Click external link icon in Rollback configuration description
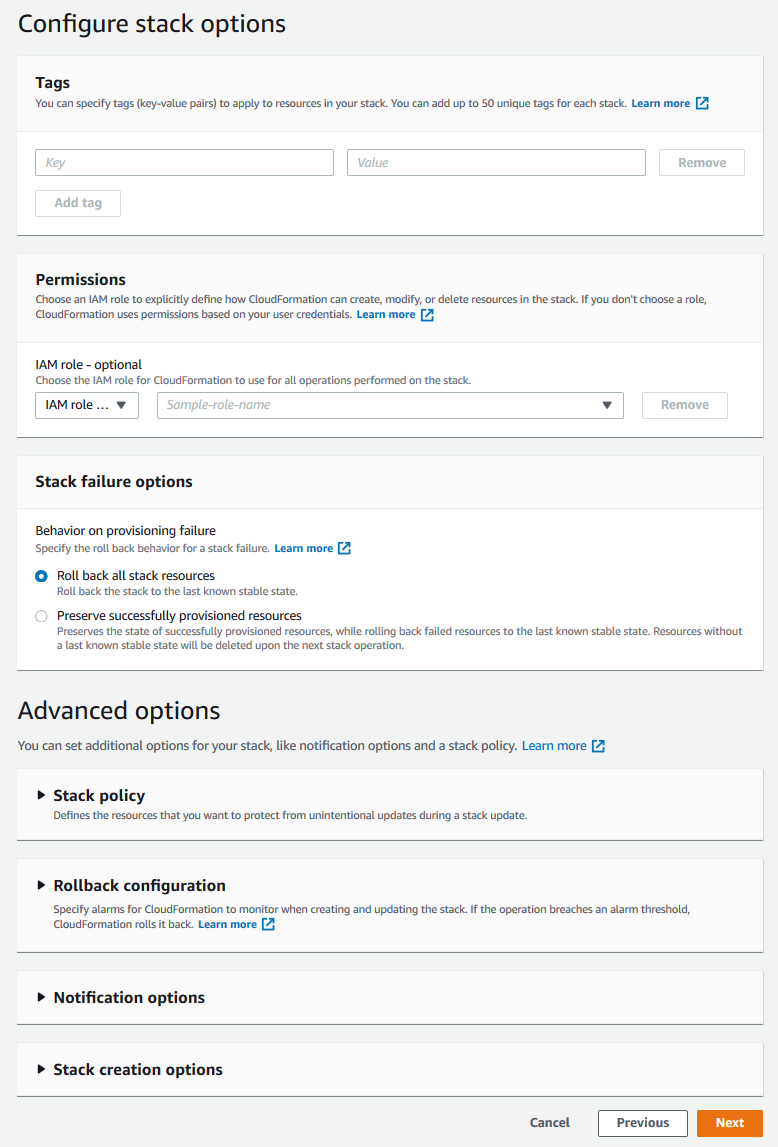Image resolution: width=778 pixels, height=1147 pixels. (x=266, y=924)
